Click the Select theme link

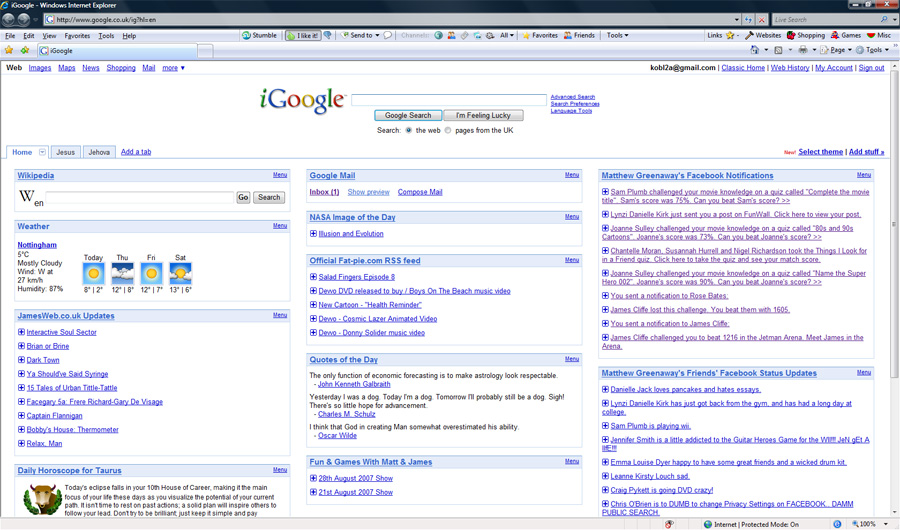821,152
